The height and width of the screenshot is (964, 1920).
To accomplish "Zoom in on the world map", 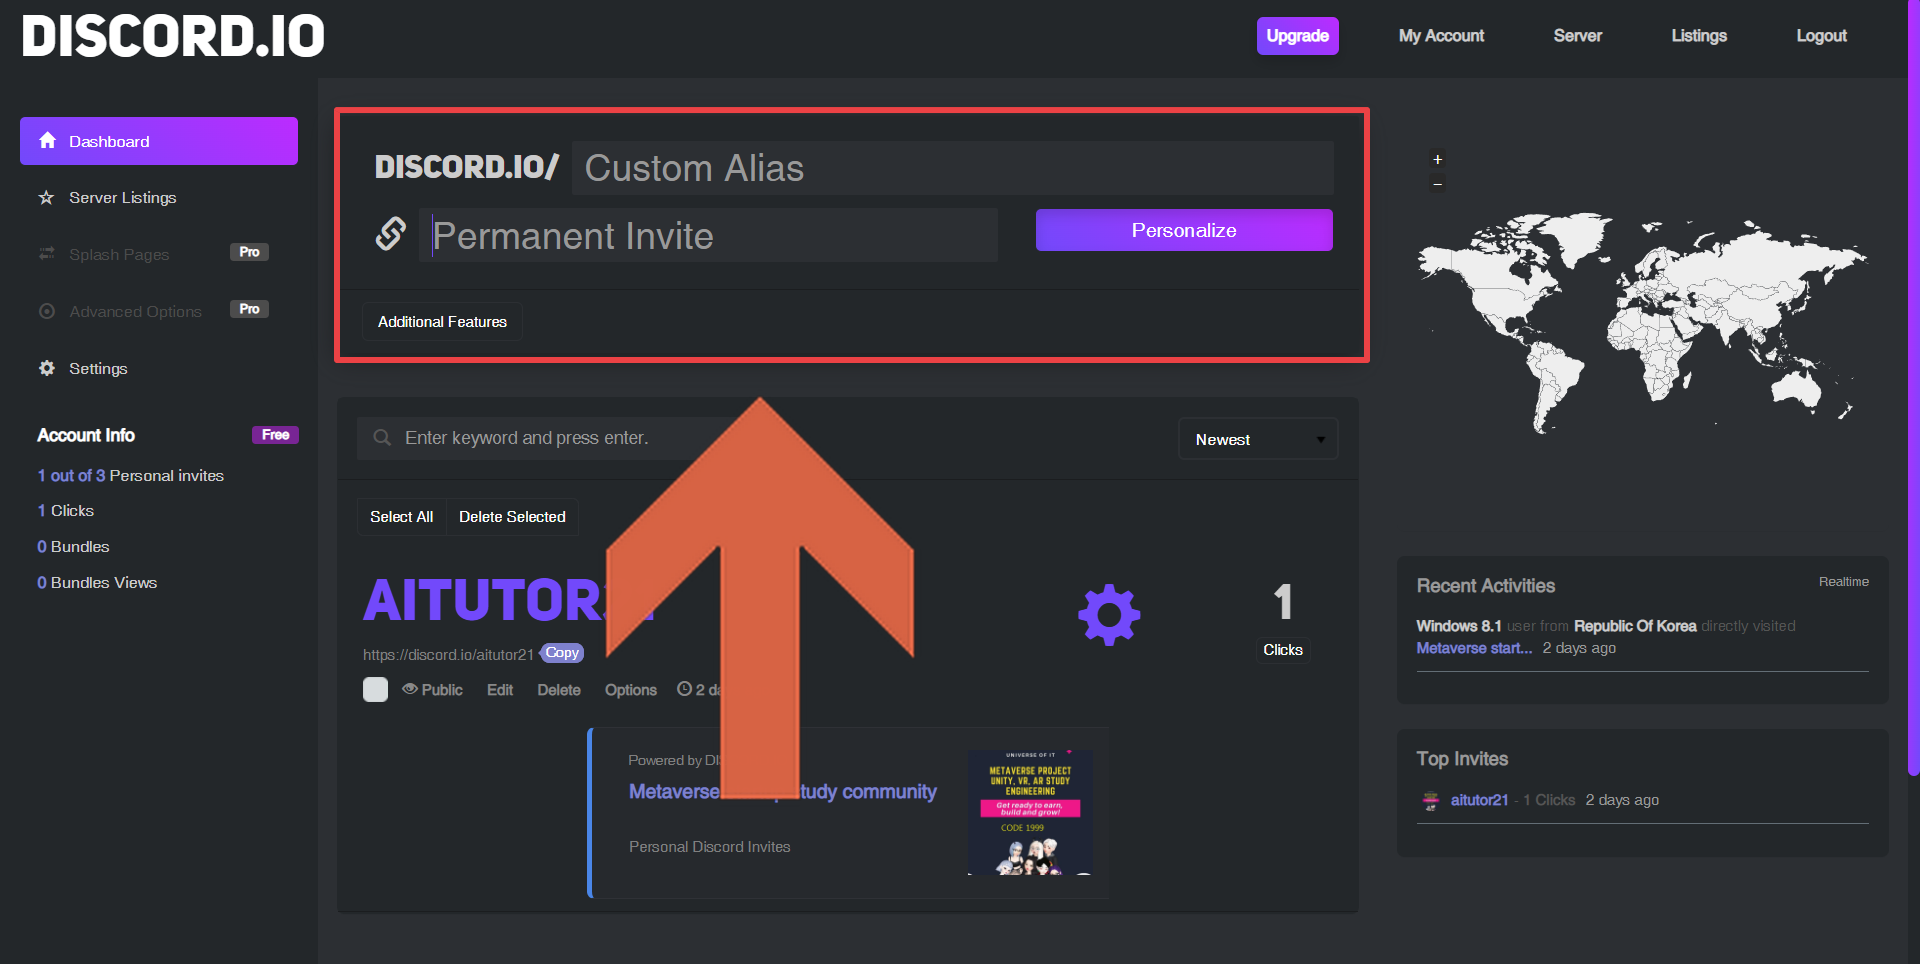I will point(1437,160).
